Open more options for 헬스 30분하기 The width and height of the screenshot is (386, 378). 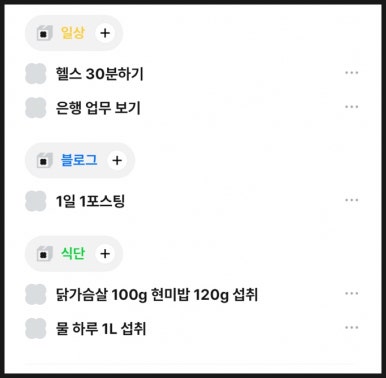pyautogui.click(x=352, y=73)
